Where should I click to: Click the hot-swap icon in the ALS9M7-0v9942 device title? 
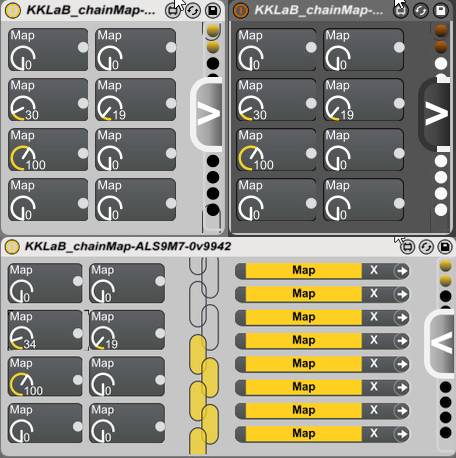[x=407, y=247]
